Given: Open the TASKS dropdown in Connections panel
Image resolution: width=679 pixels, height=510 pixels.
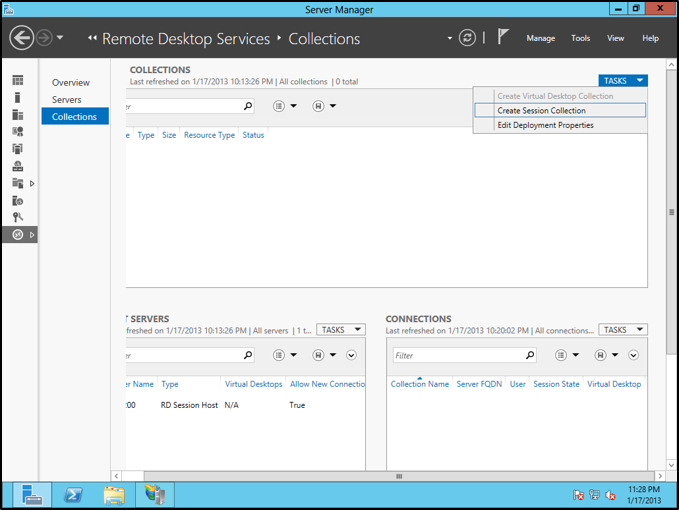Looking at the screenshot, I should [623, 330].
